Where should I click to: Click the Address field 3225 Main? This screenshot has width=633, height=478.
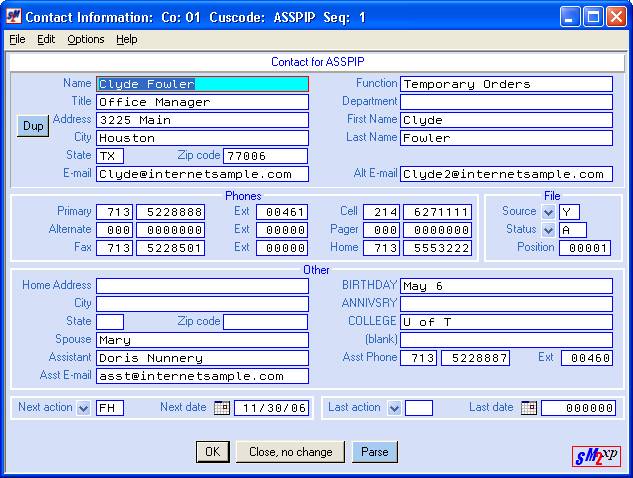(x=203, y=120)
